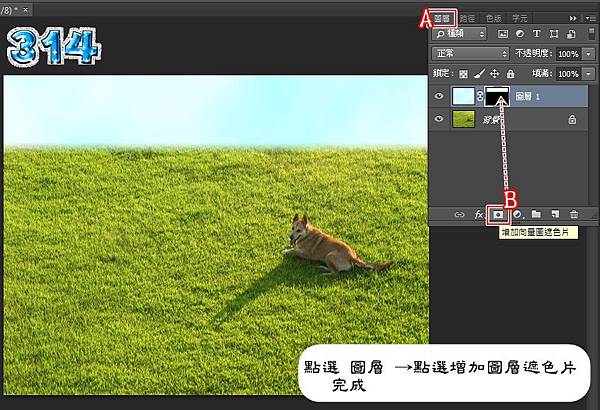Click the create new layer icon
This screenshot has width=600, height=410.
point(555,214)
